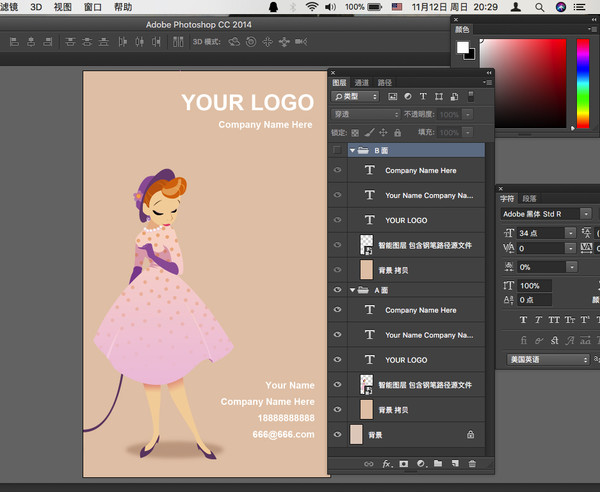
Task: Filter layers by smart objects icon
Action: click(455, 96)
